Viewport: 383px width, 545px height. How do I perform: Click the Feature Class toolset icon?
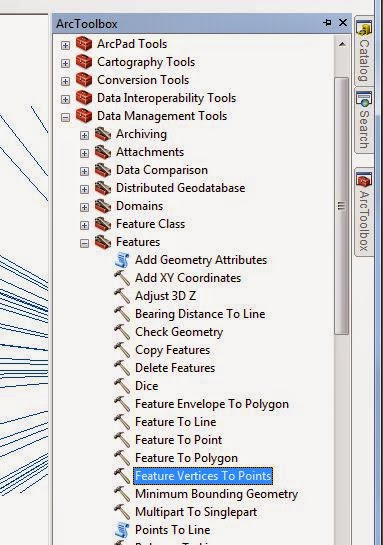(103, 224)
